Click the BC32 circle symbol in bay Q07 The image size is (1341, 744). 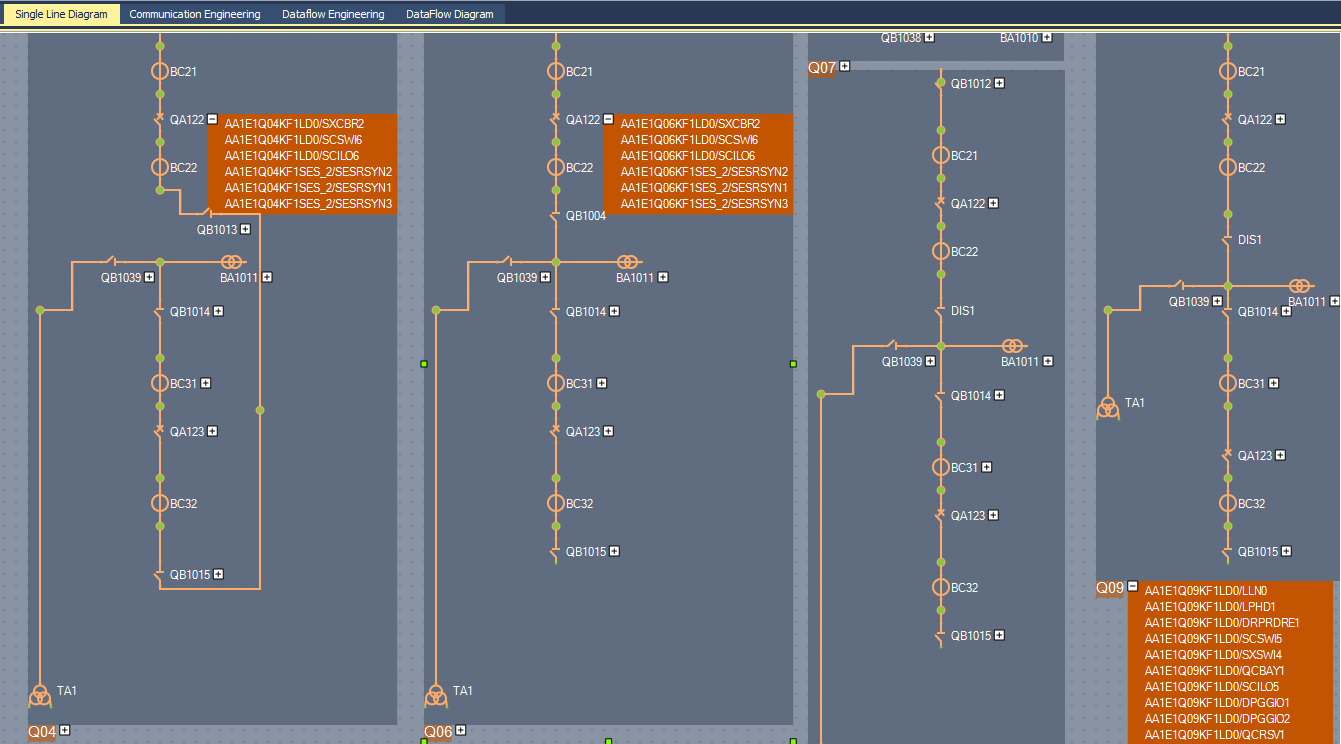(940, 587)
